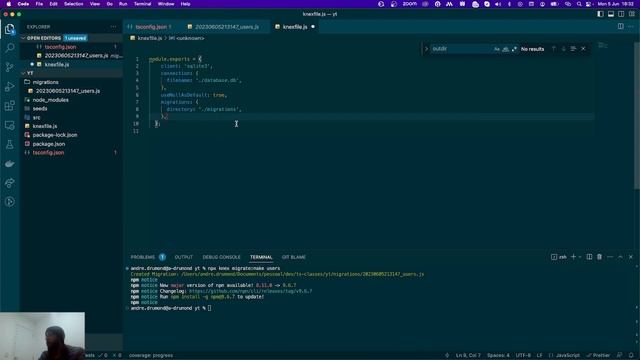The width and height of the screenshot is (640, 360).
Task: Change encoding UTF-8 in status bar
Action: (523, 355)
